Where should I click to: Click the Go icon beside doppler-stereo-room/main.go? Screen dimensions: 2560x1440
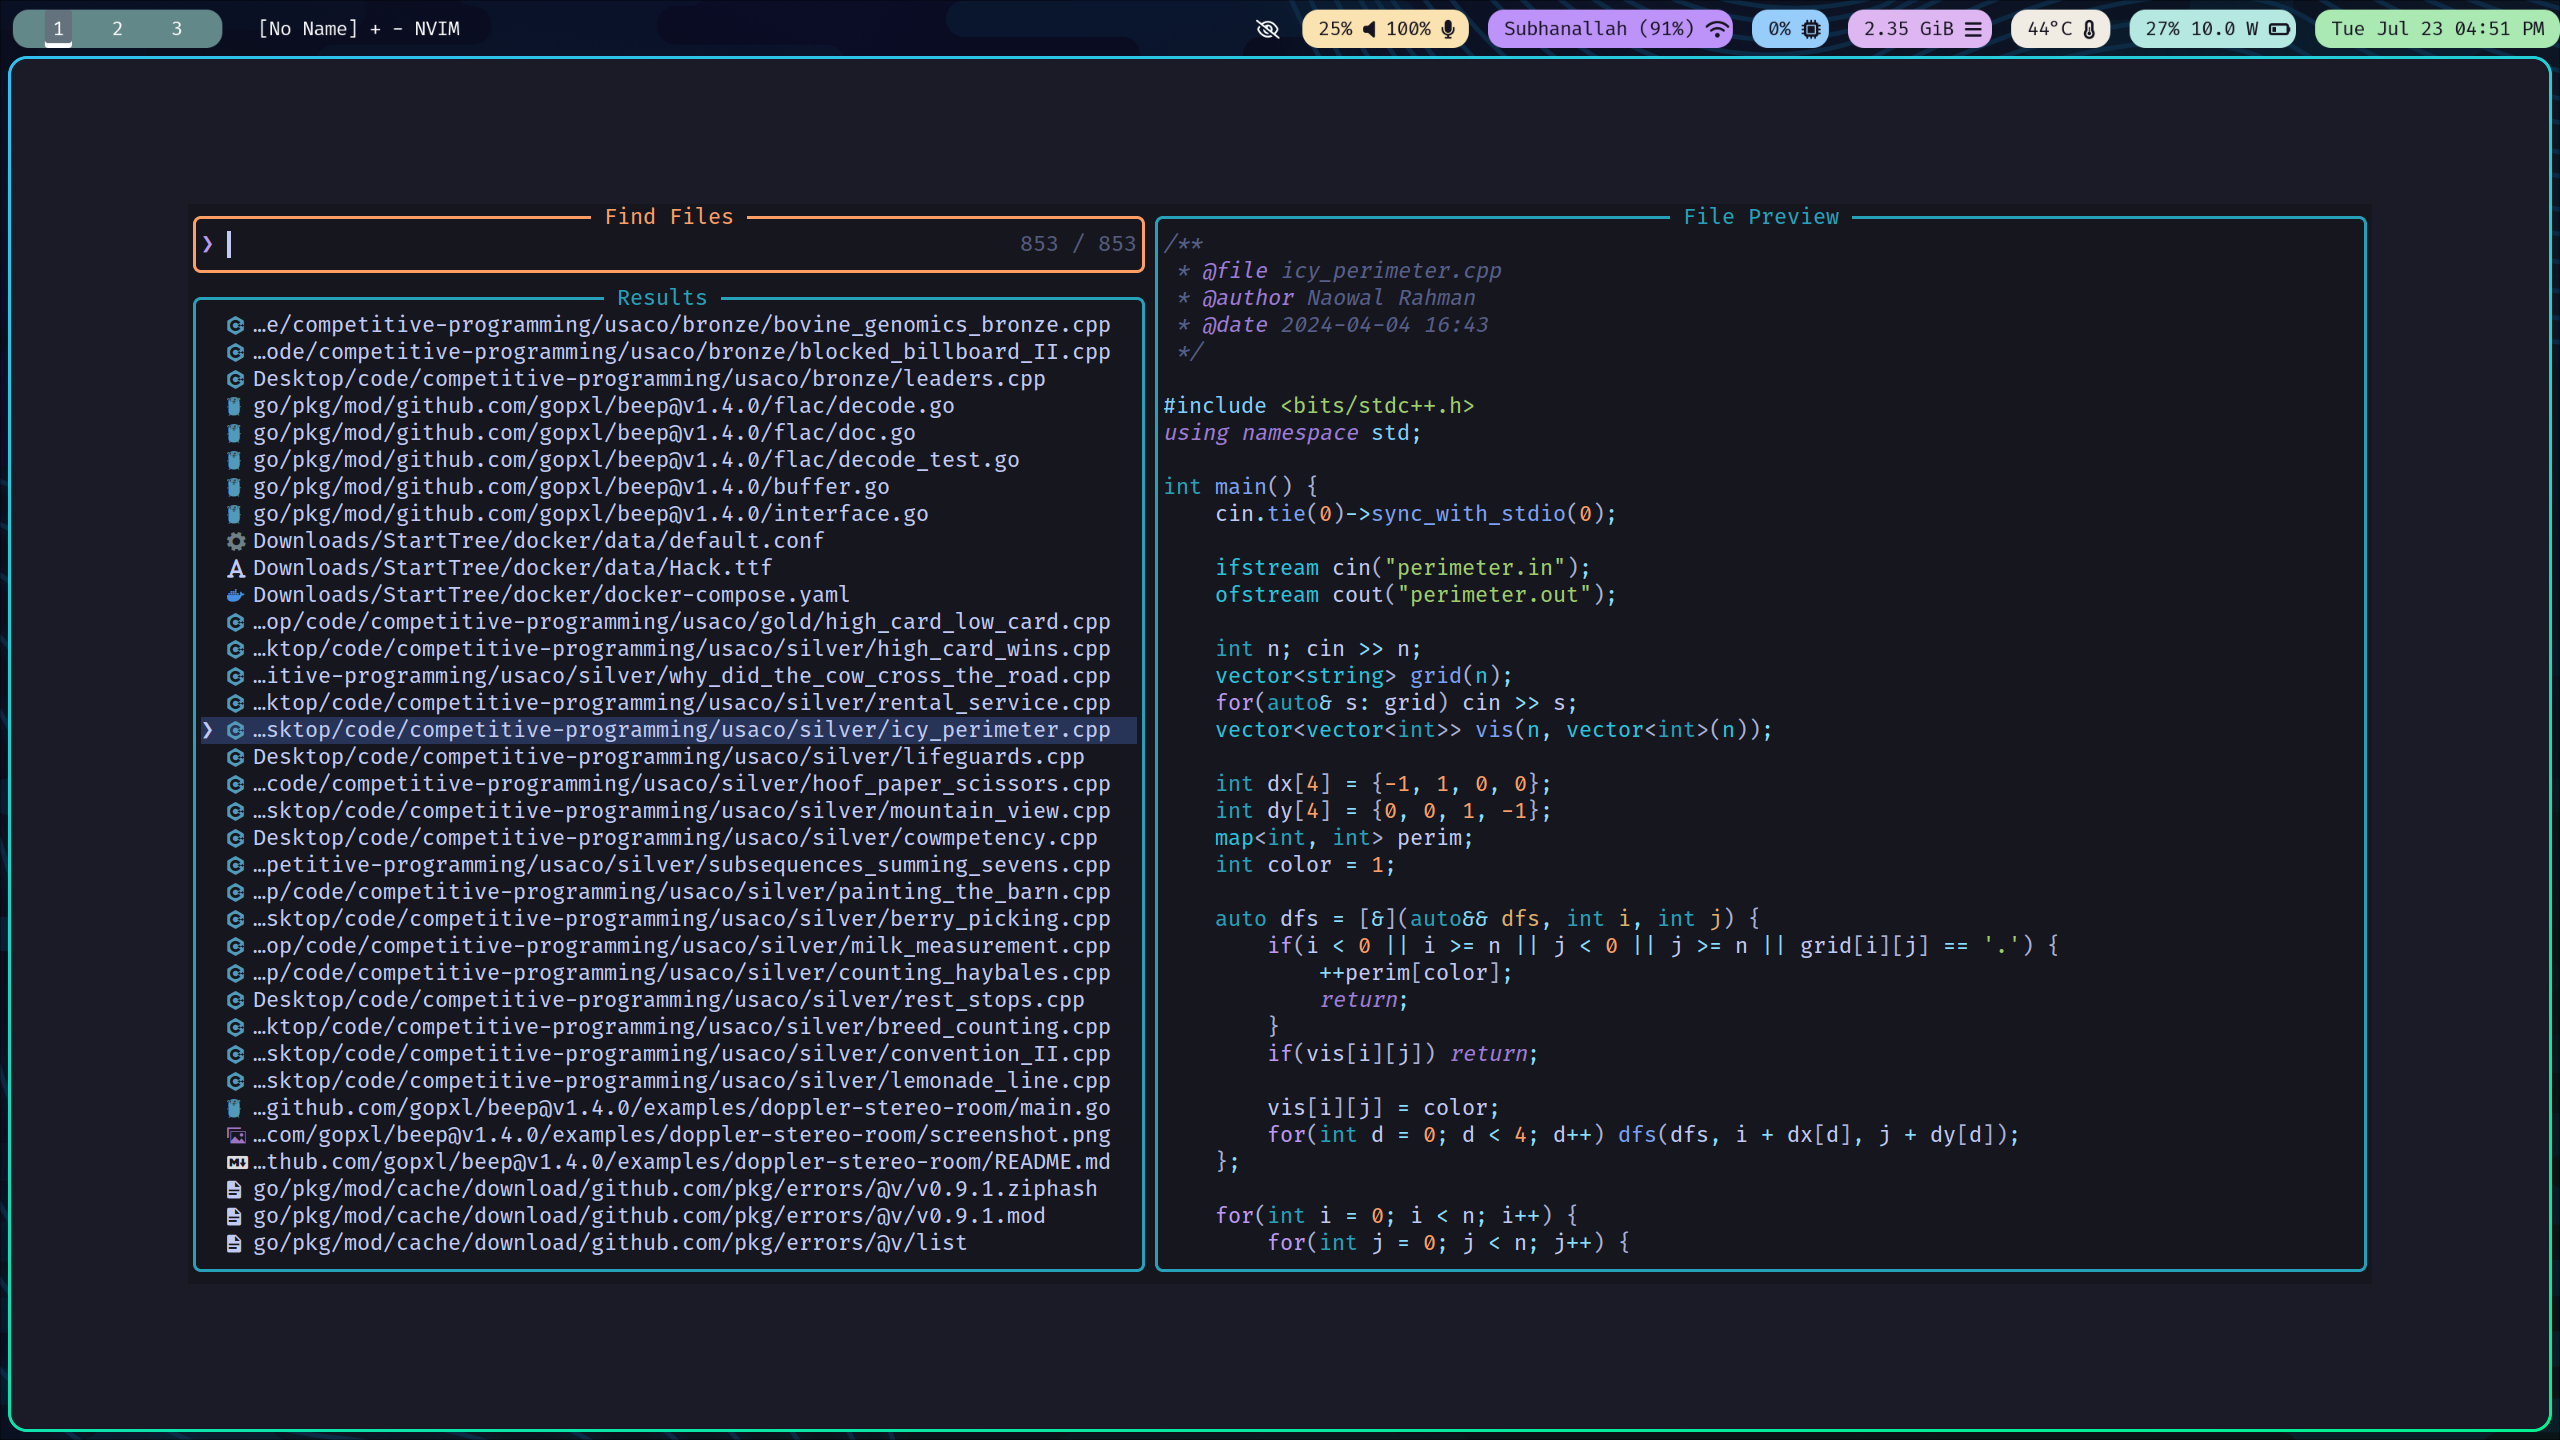(x=234, y=1108)
